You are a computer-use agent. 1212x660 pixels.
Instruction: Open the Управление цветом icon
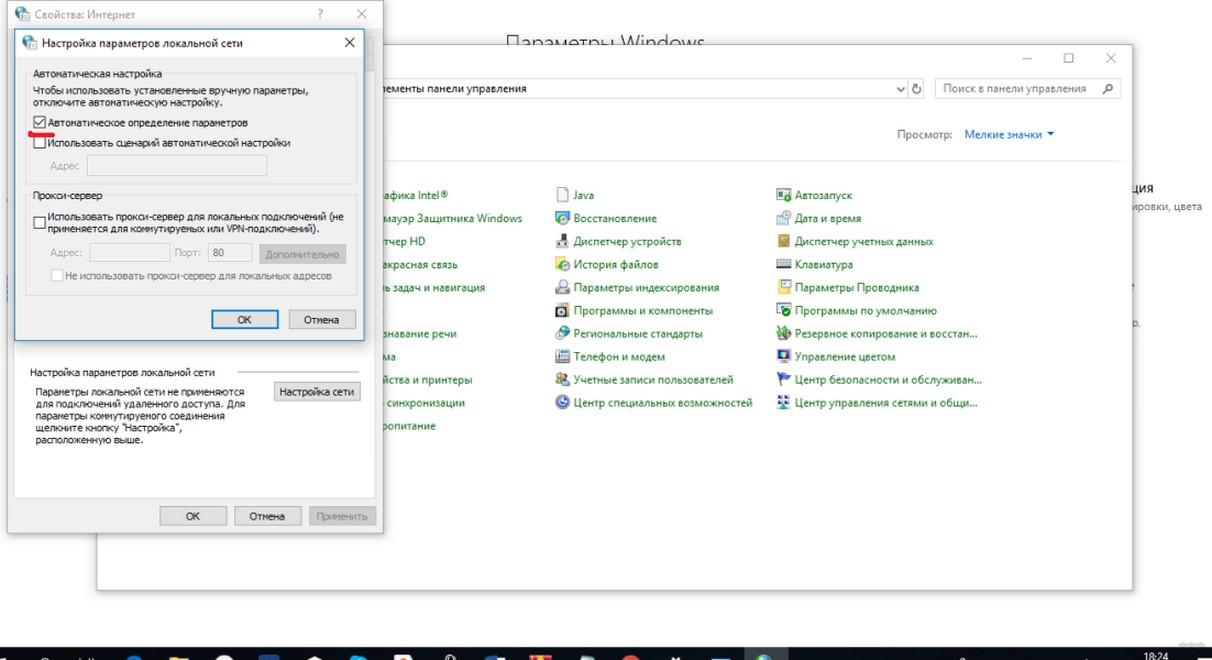click(784, 356)
